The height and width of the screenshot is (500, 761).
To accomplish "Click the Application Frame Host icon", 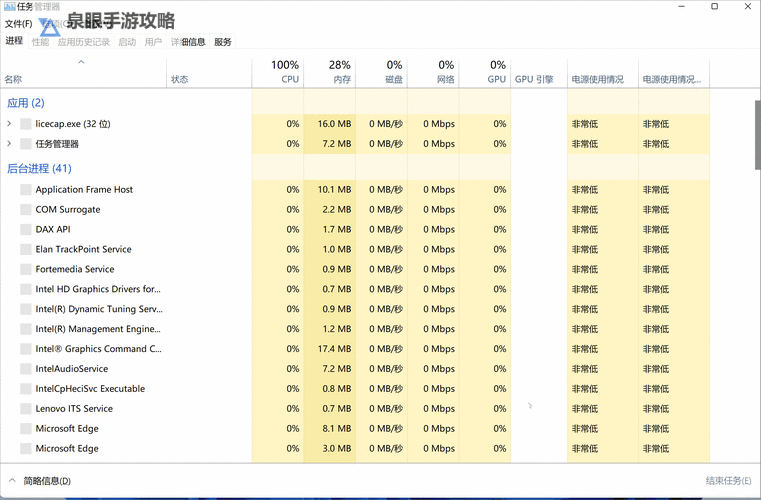I will (26, 189).
